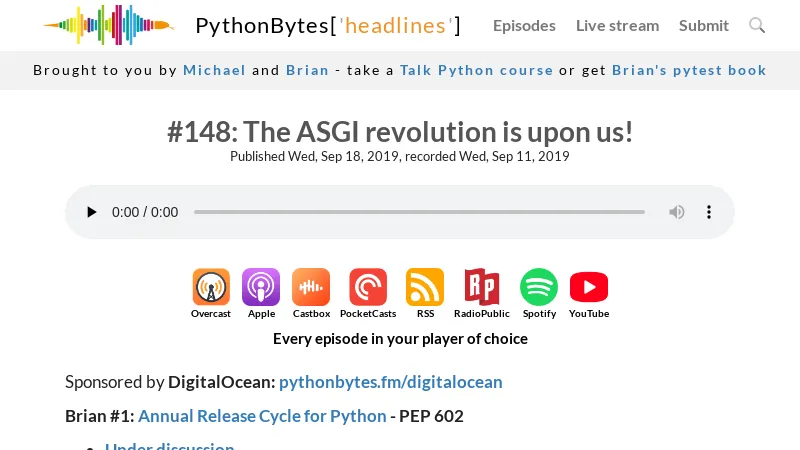Mute the audio player volume
Screen dimensions: 800x450
coord(677,212)
